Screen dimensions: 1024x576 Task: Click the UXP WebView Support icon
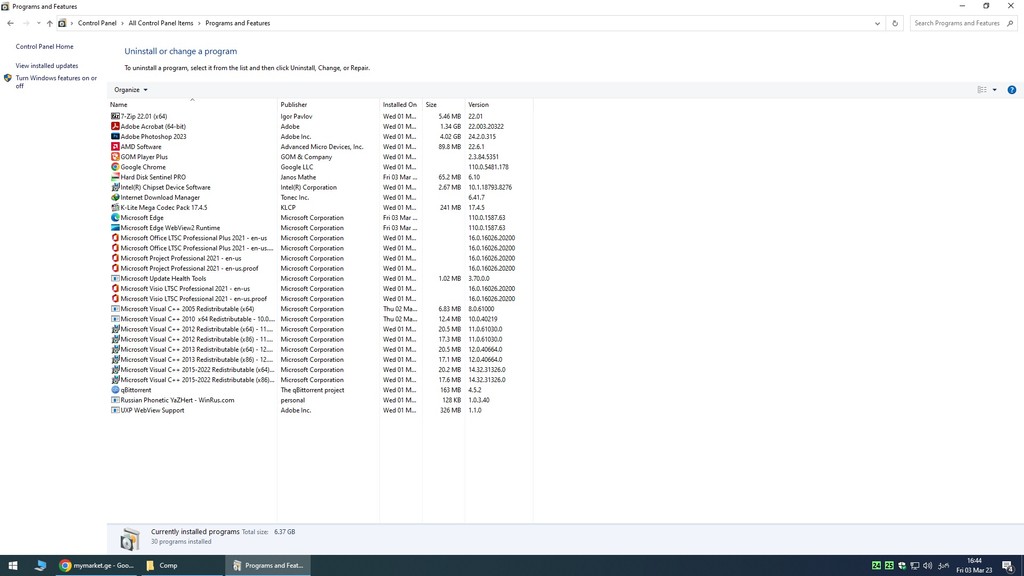(x=115, y=410)
